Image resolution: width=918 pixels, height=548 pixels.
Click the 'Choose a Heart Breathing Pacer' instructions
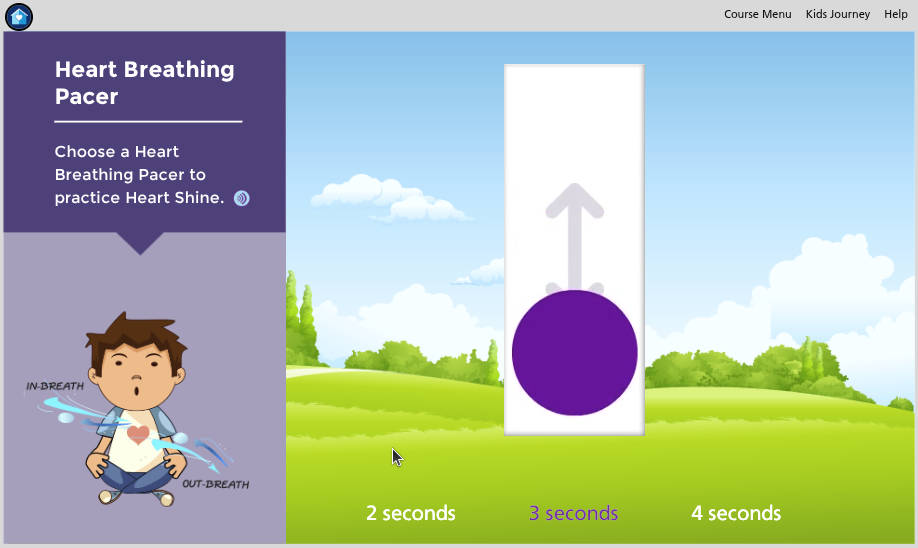(x=138, y=175)
